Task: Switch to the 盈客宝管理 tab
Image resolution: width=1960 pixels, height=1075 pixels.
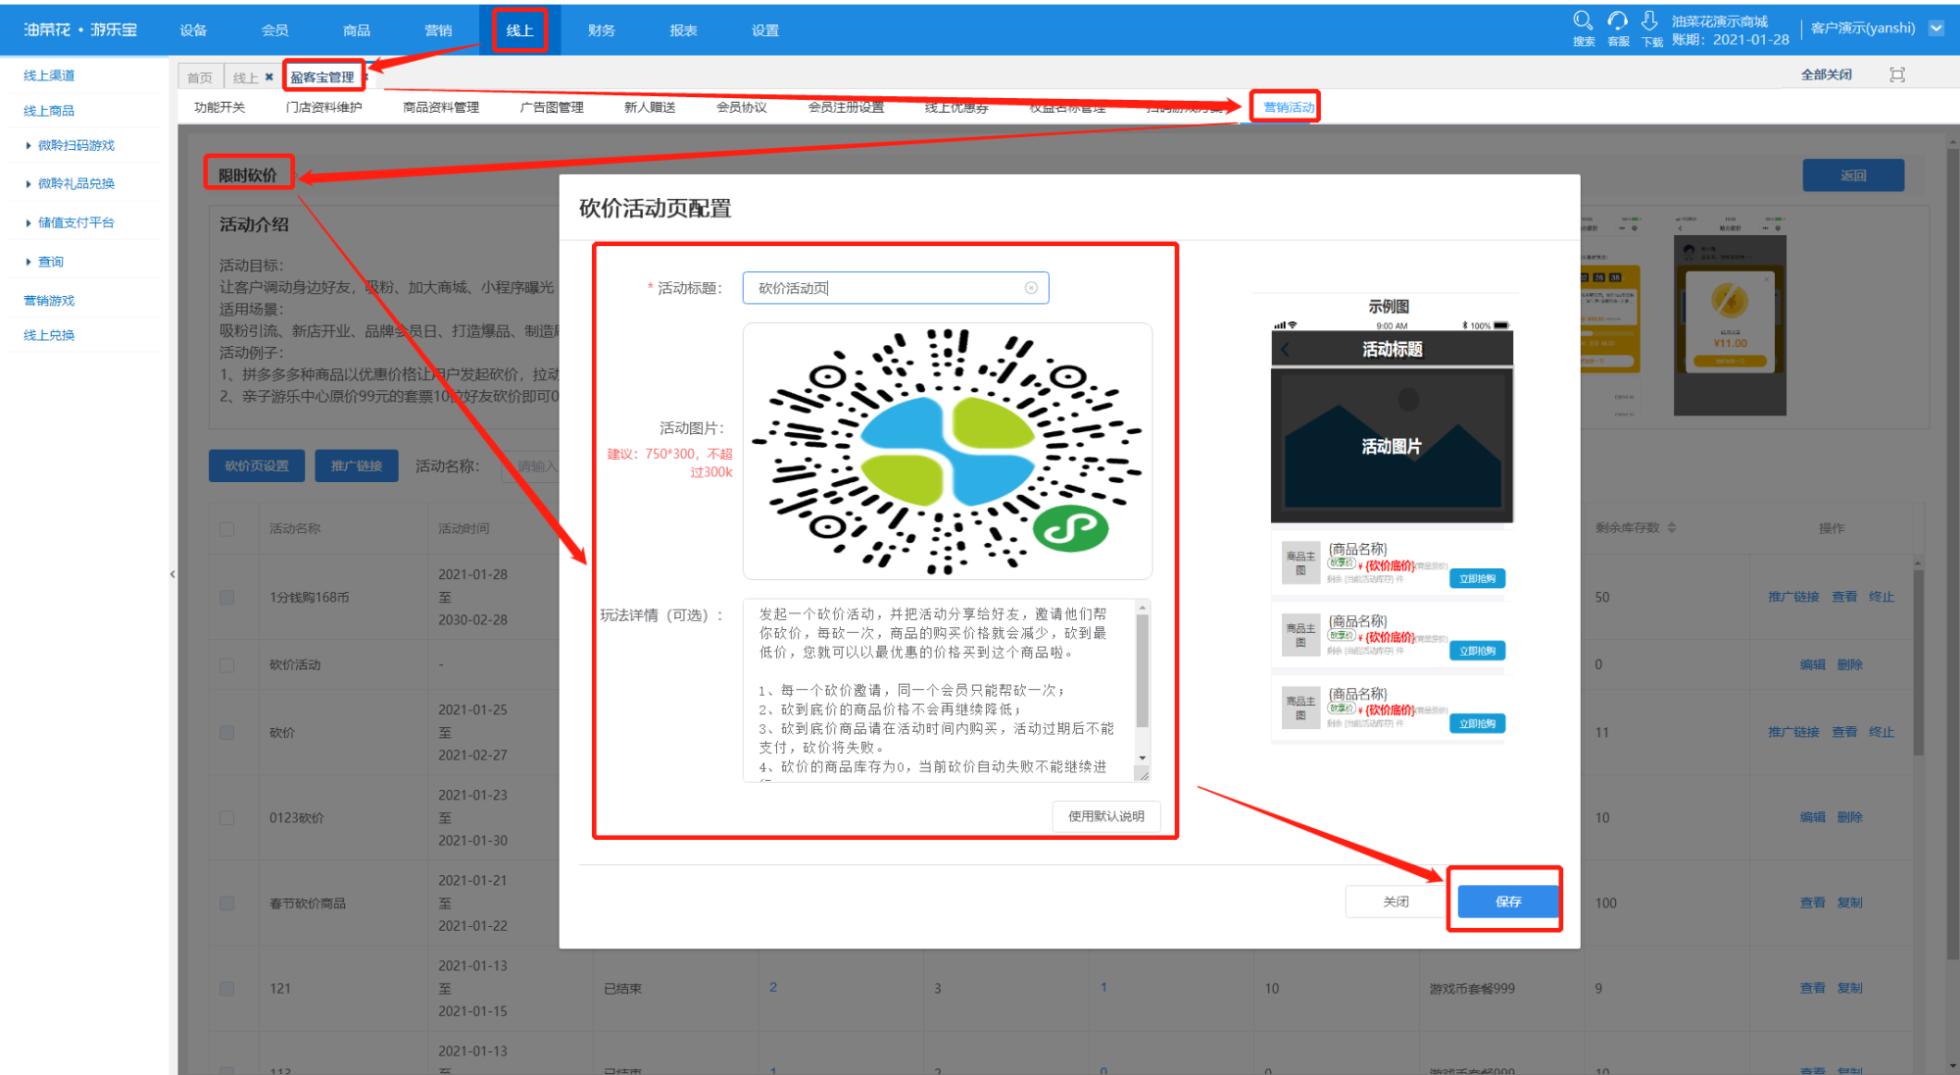Action: 322,77
